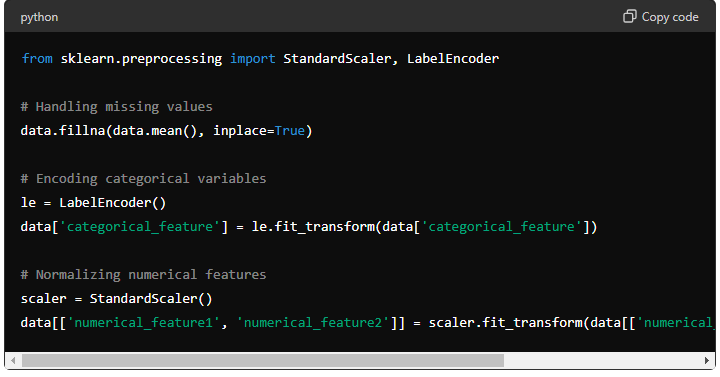Image resolution: width=720 pixels, height=377 pixels.
Task: Click the right scrollbar arrow
Action: [707, 360]
